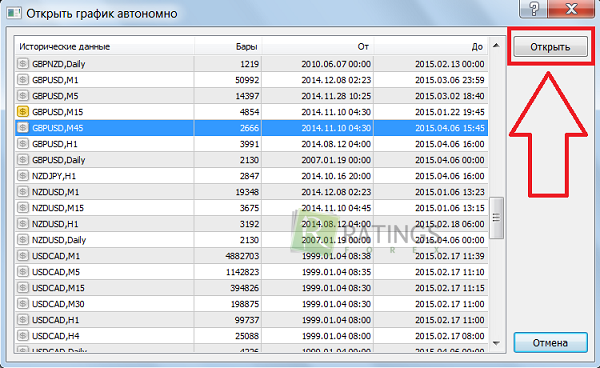Click bars value 99737
The height and width of the screenshot is (368, 600).
coord(247,320)
